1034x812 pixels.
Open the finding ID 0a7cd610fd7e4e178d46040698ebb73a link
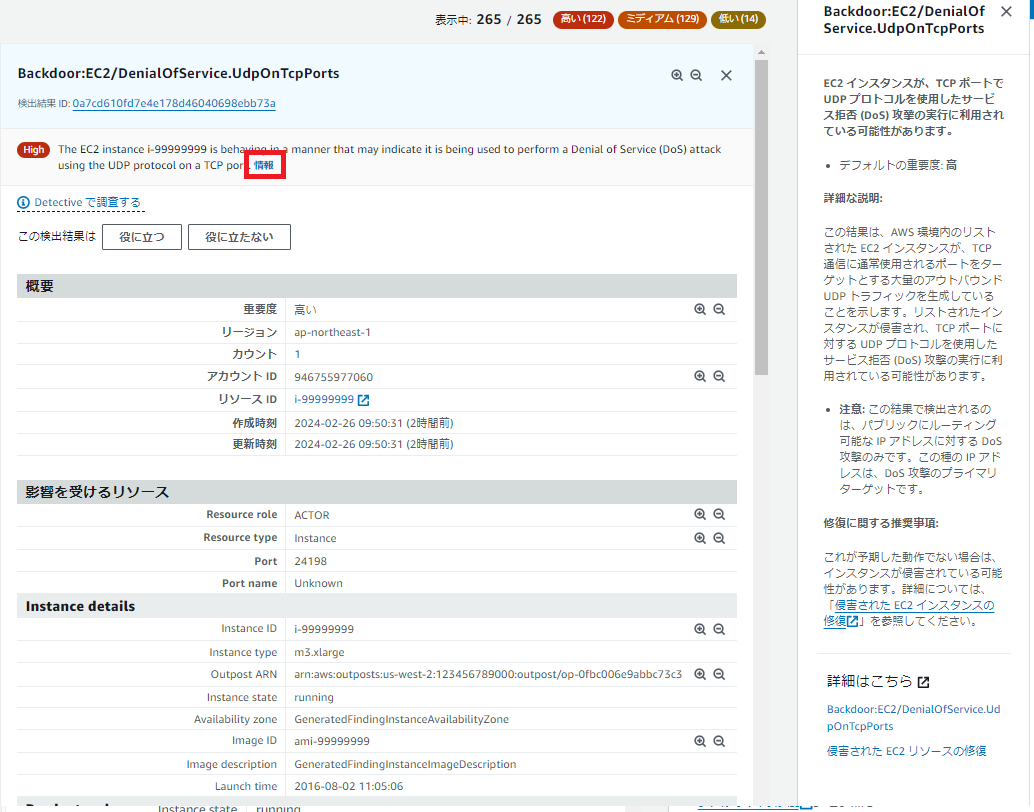(174, 104)
